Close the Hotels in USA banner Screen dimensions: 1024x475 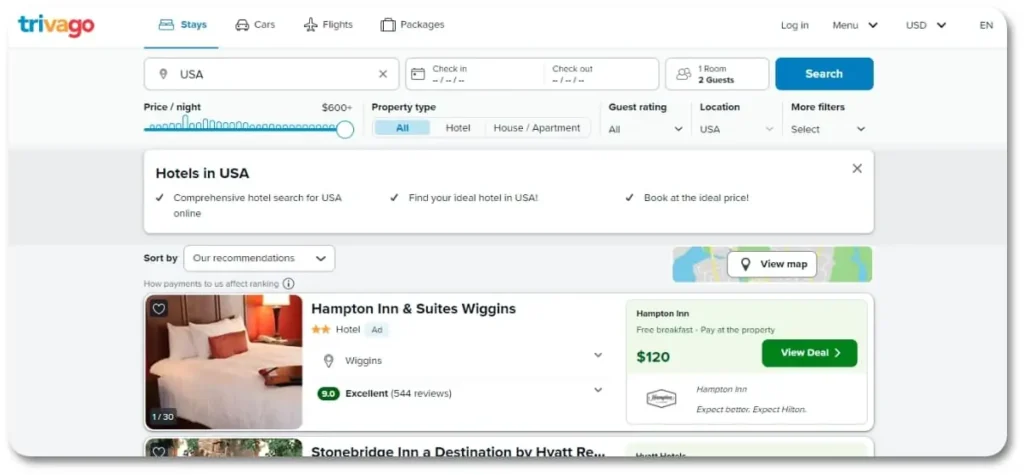pos(857,169)
